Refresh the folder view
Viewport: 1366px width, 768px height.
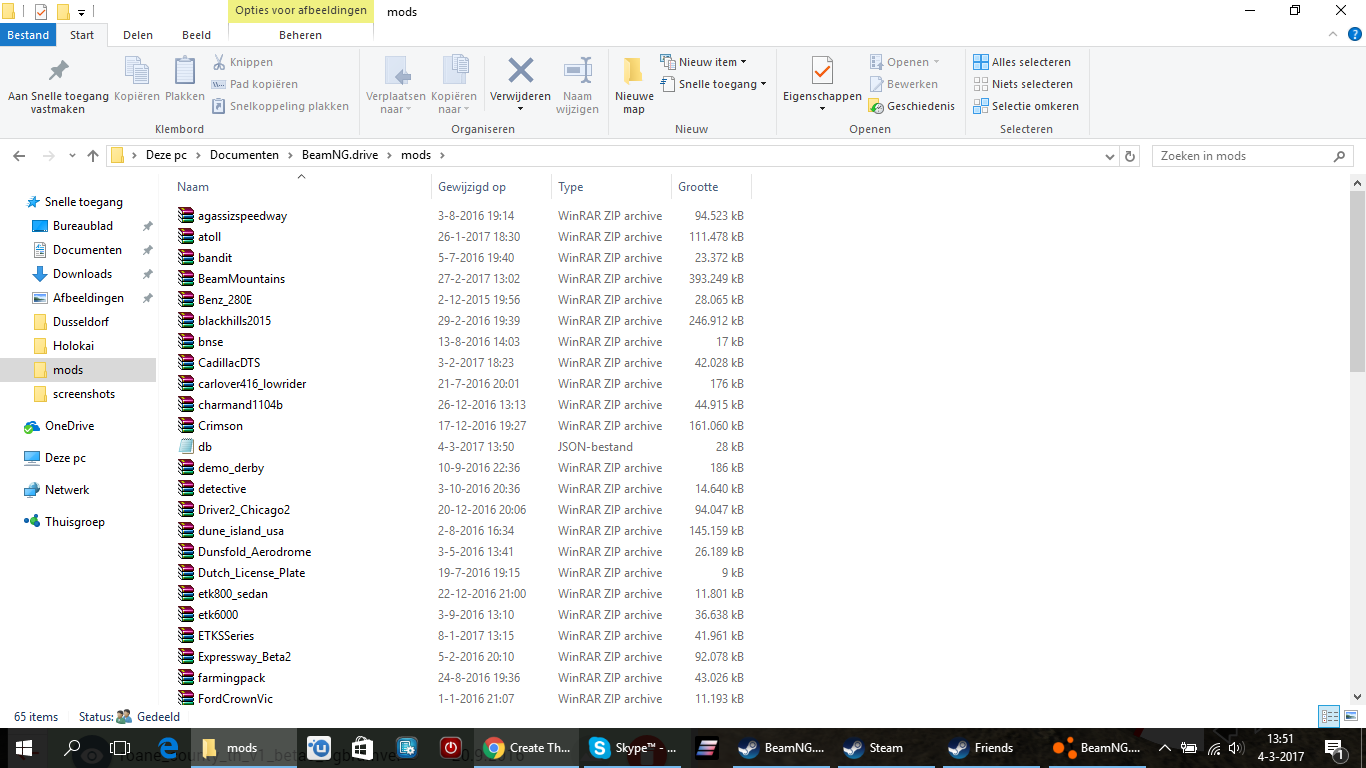(1130, 156)
